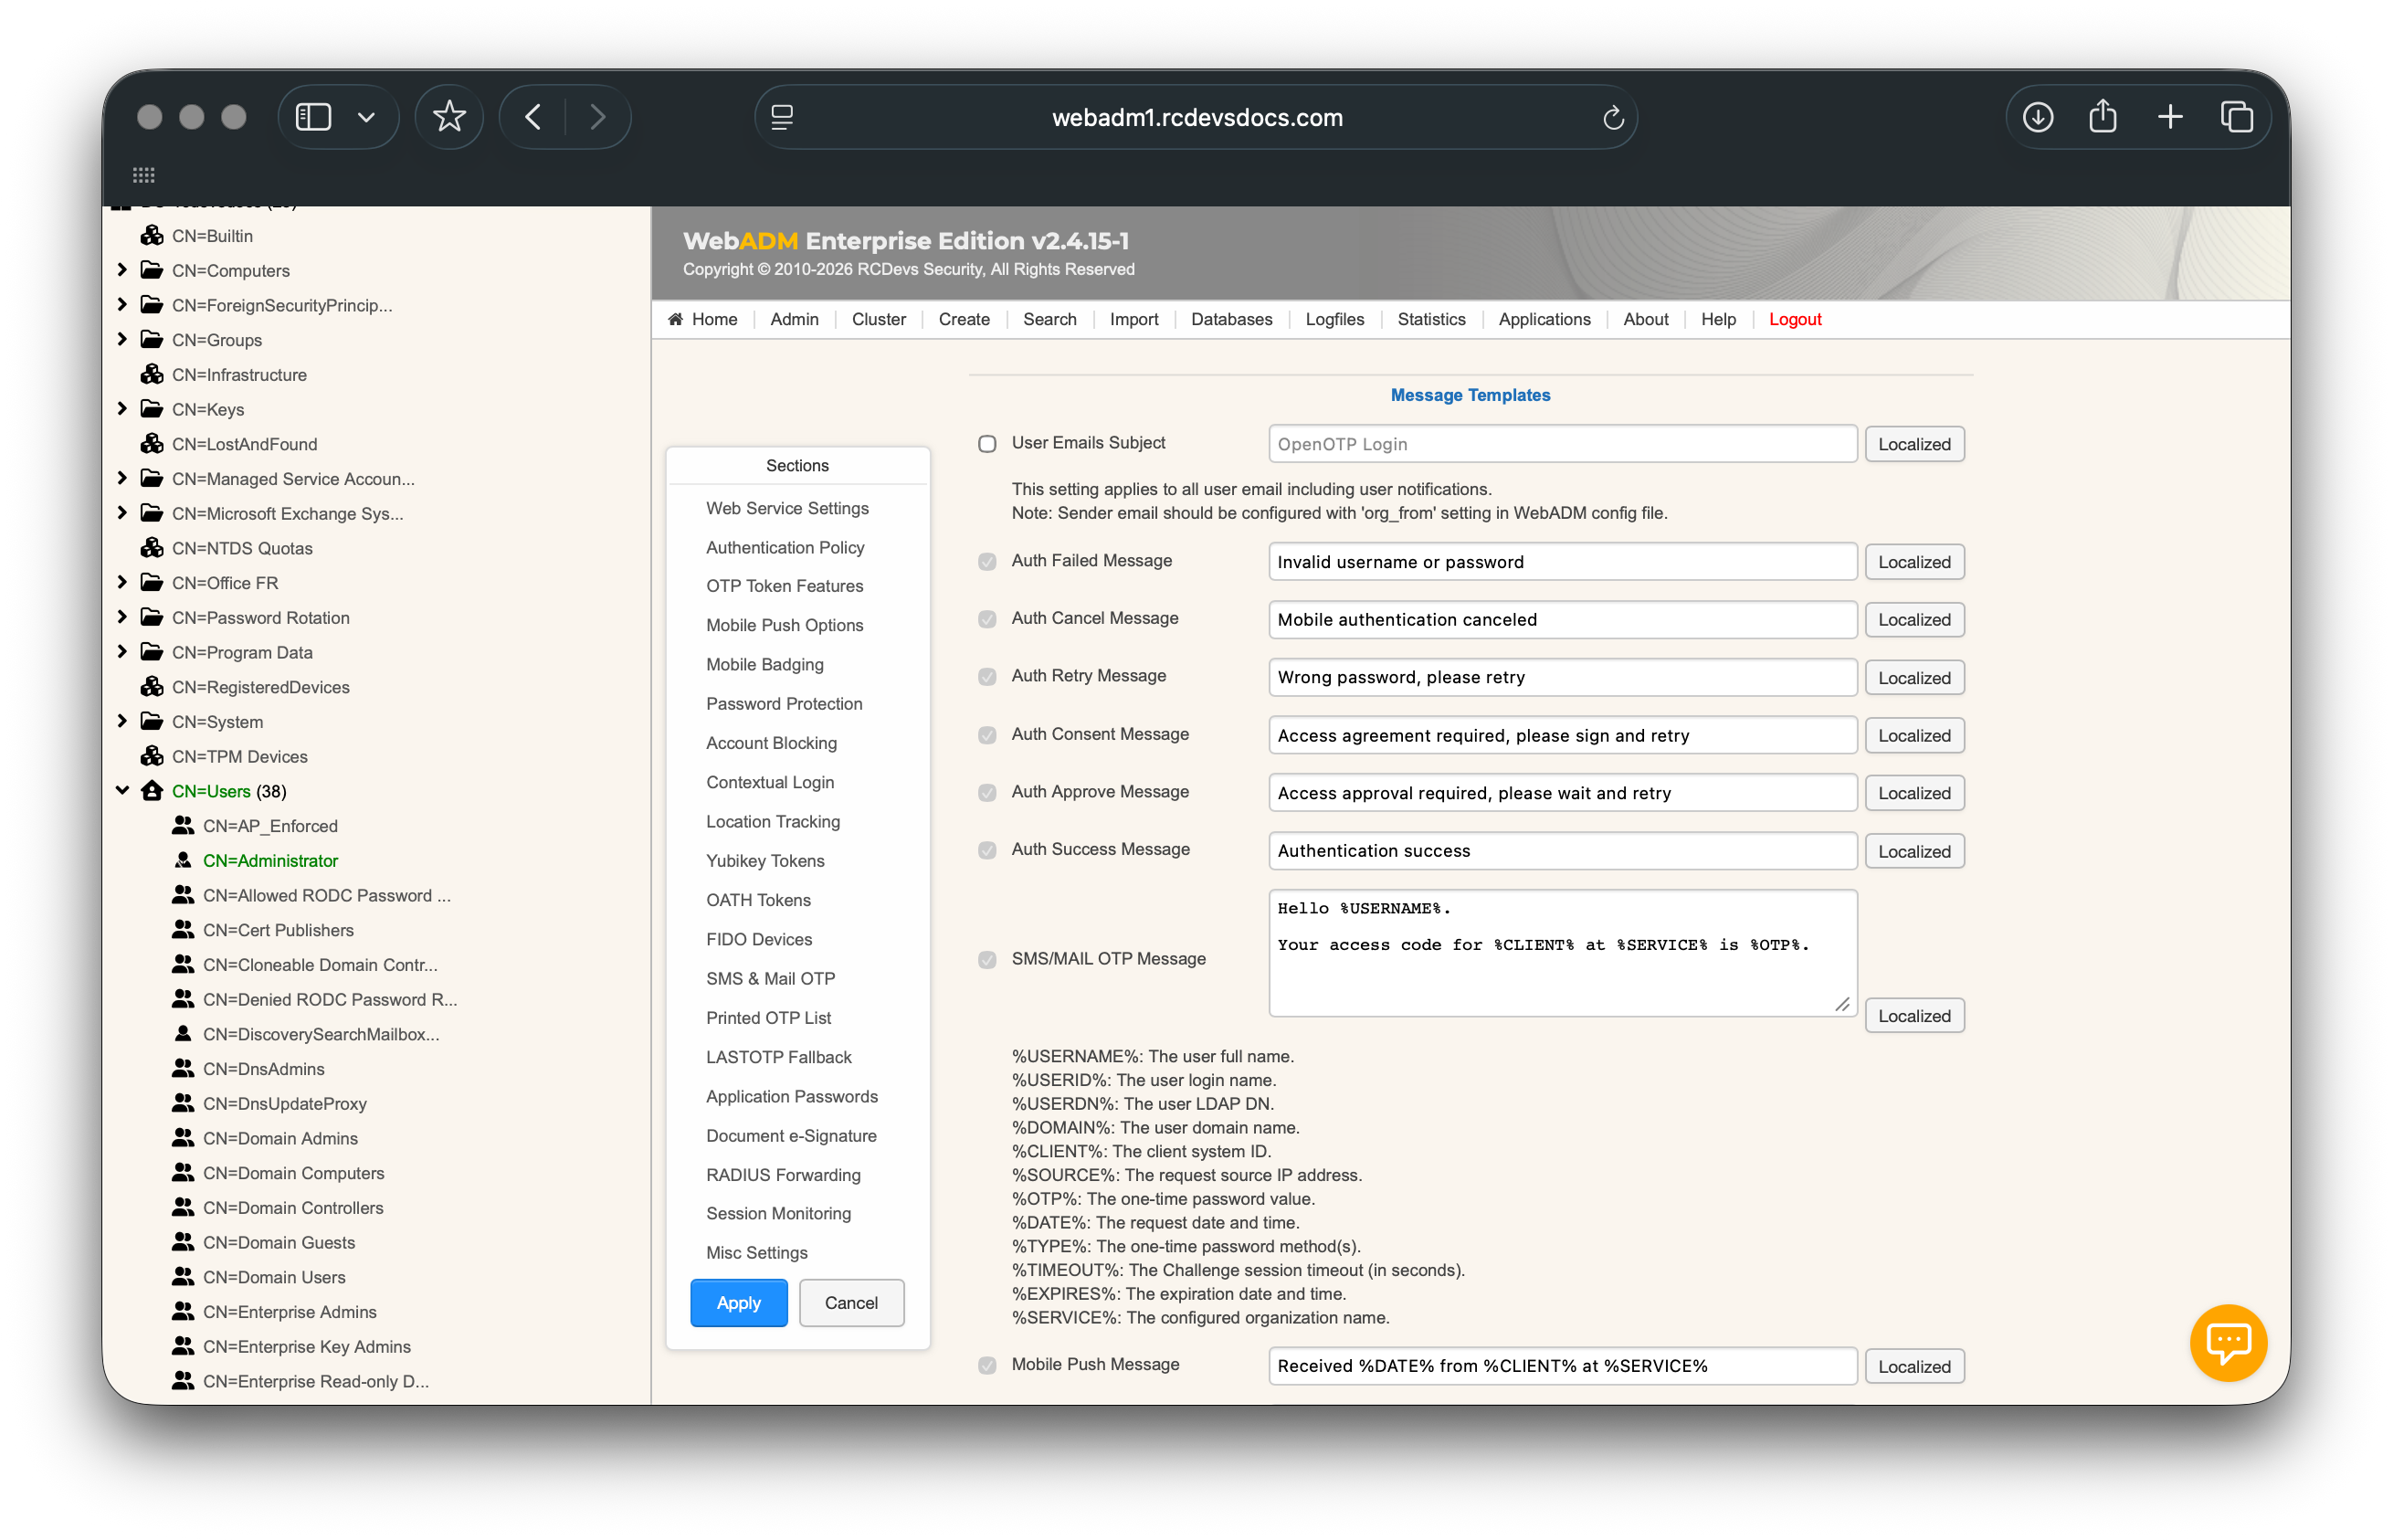This screenshot has height=1540, width=2393.
Task: Open the tab overview icon
Action: (2236, 117)
